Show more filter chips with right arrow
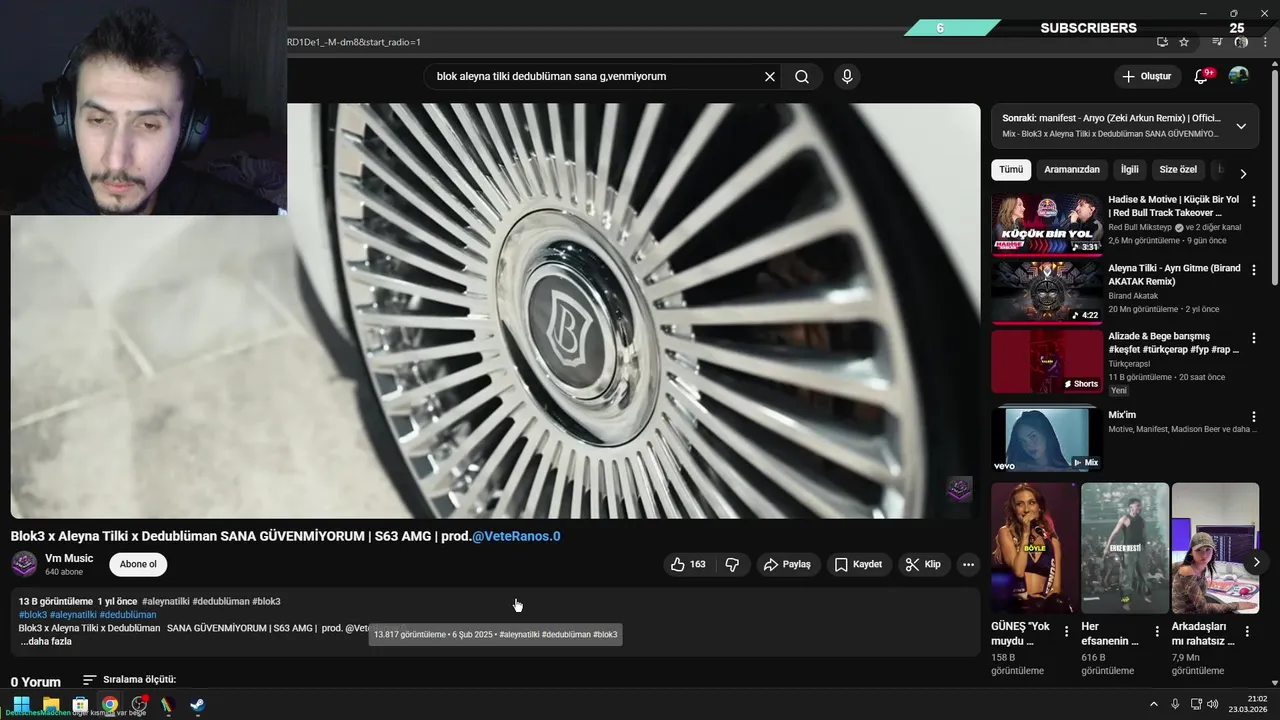The width and height of the screenshot is (1280, 720). (x=1243, y=173)
